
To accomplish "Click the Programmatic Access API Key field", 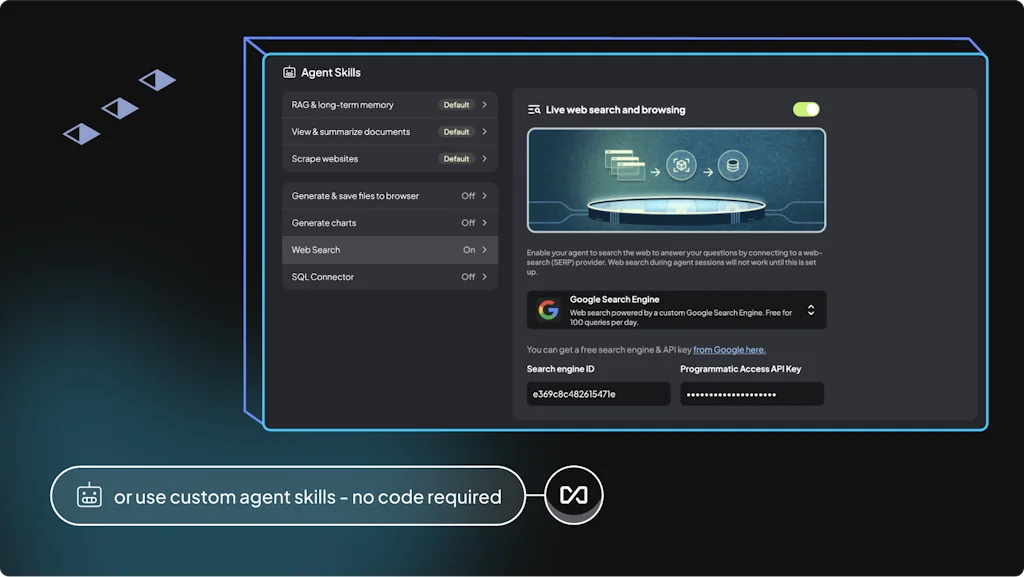I will 752,394.
